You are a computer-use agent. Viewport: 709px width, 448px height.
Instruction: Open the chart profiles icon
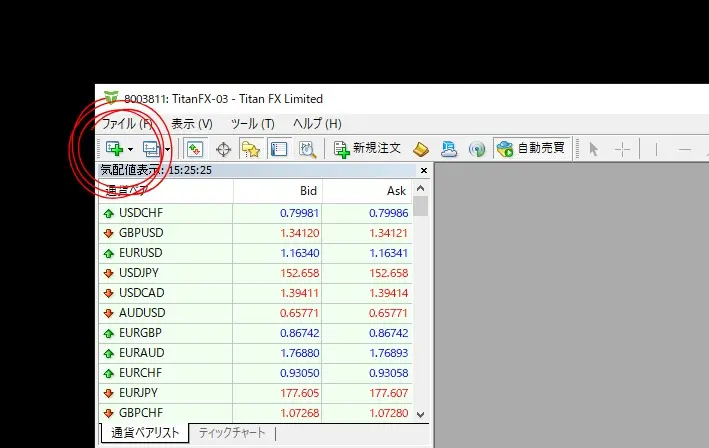[151, 149]
